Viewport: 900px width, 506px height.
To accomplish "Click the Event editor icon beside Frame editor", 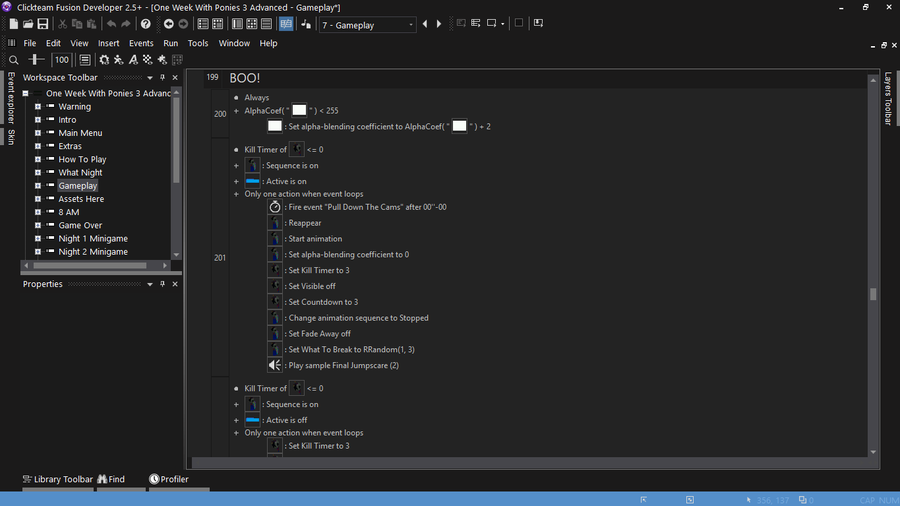I will pyautogui.click(x=237, y=24).
